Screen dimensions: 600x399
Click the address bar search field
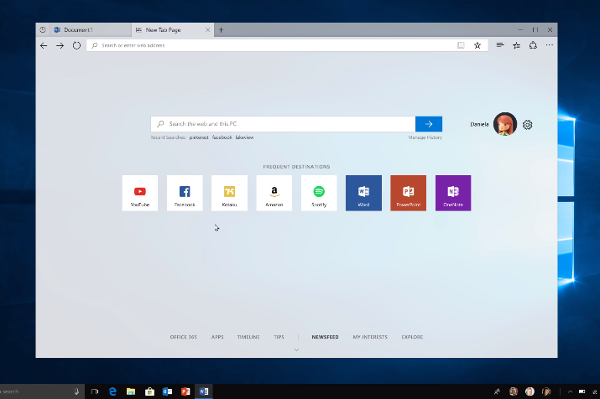287,46
